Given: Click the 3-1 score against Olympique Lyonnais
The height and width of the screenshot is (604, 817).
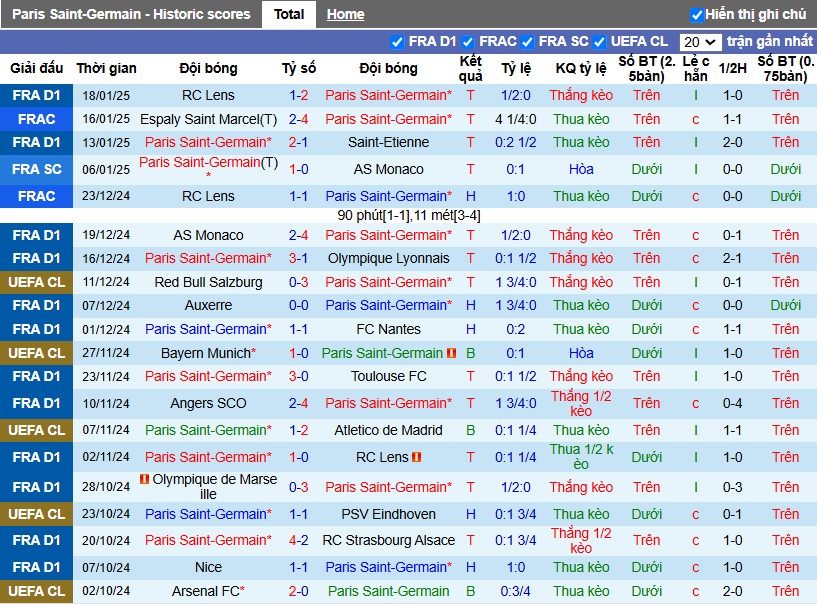Looking at the screenshot, I should (299, 258).
